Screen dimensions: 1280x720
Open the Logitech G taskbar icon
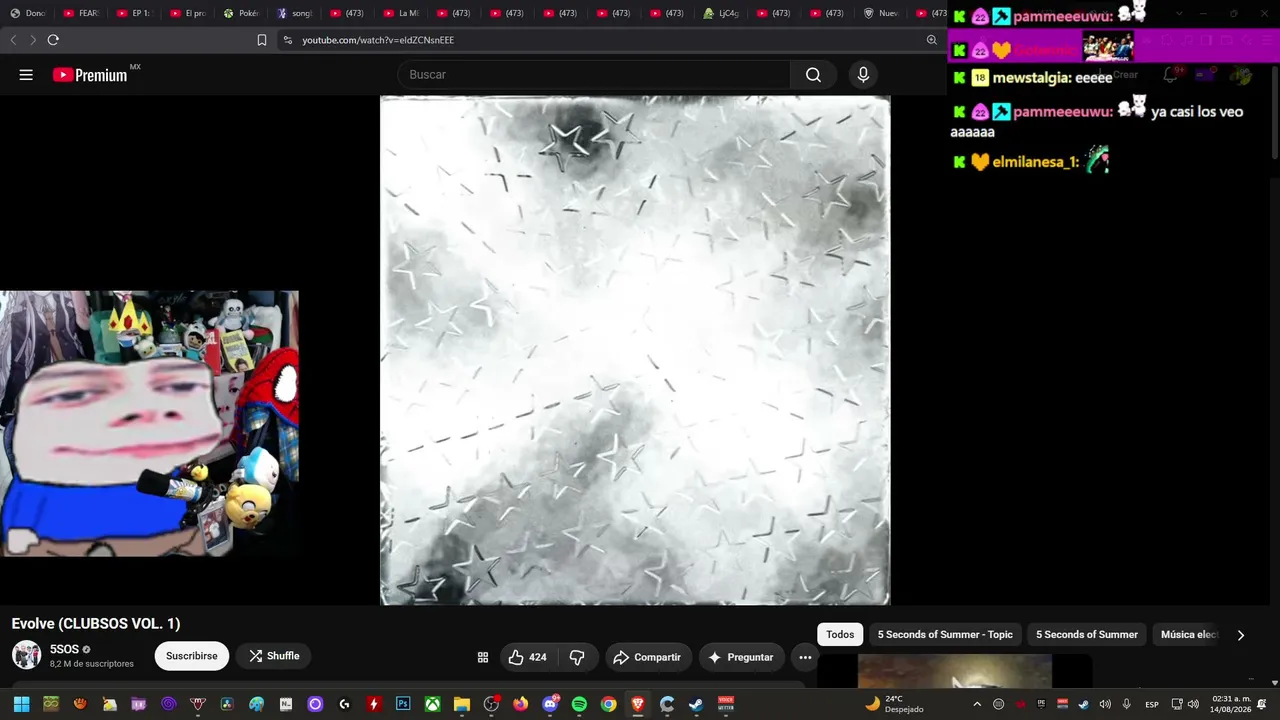click(344, 704)
